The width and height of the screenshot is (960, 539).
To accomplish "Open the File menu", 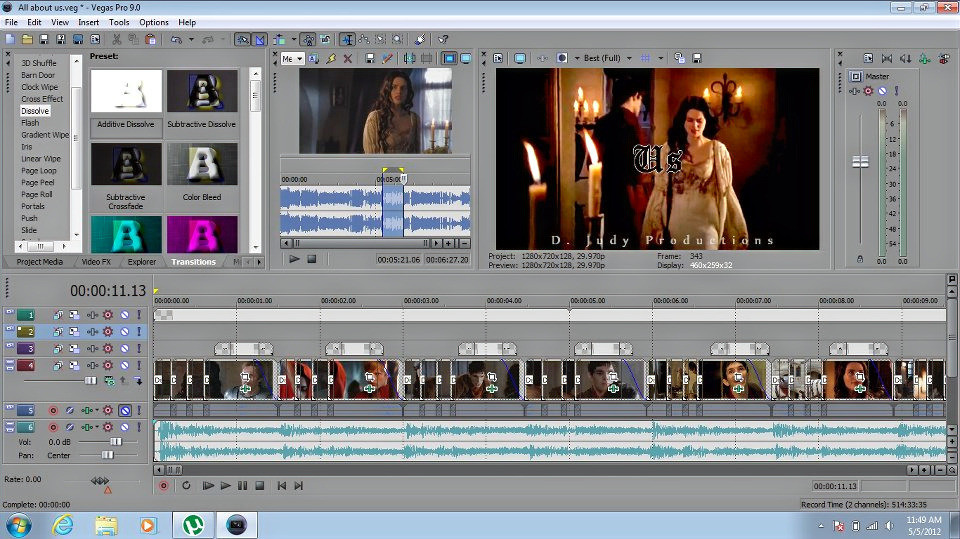I will tap(11, 22).
